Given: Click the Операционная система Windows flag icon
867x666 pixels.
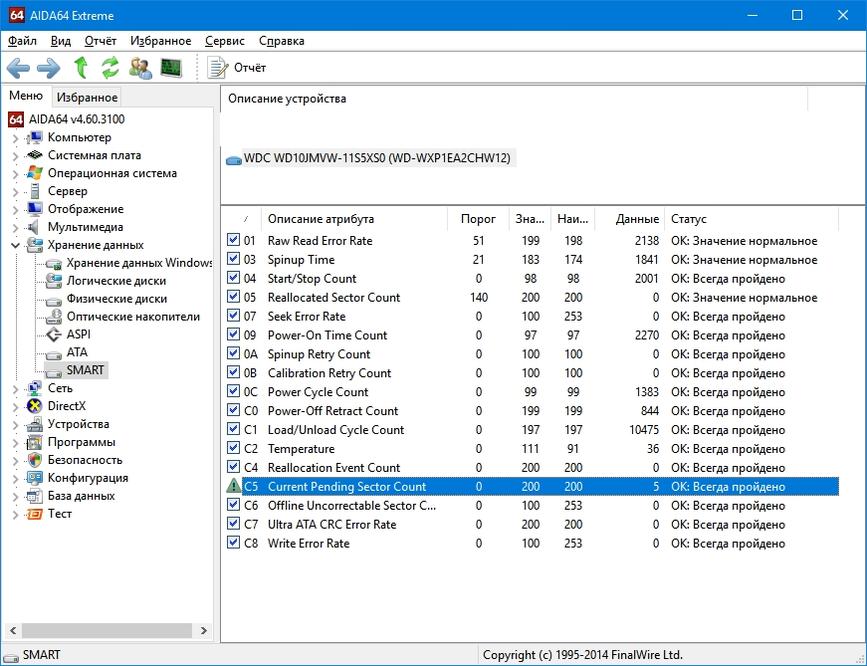Looking at the screenshot, I should (x=34, y=173).
